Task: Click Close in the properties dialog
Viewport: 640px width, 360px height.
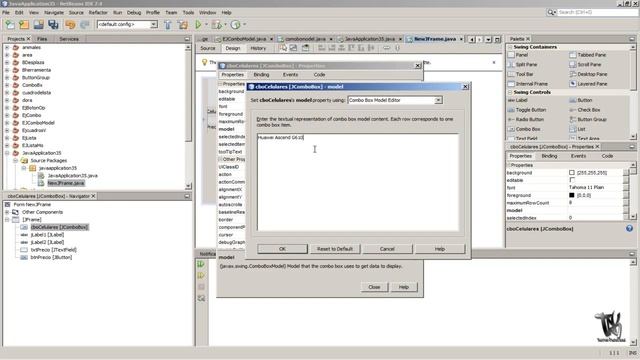Action: pos(374,287)
